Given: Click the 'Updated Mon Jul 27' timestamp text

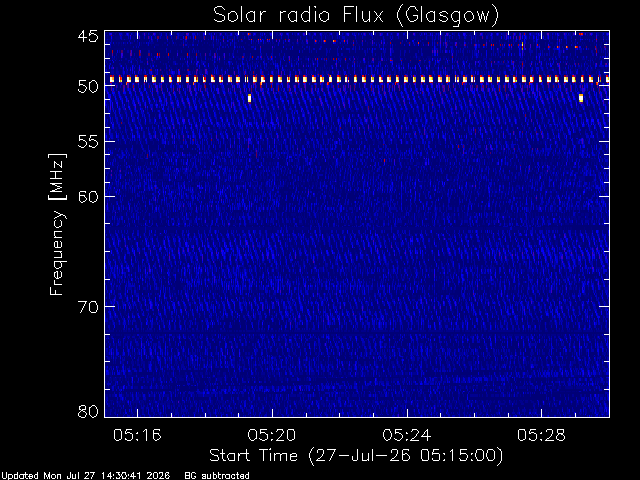Looking at the screenshot, I should click(x=85, y=476).
